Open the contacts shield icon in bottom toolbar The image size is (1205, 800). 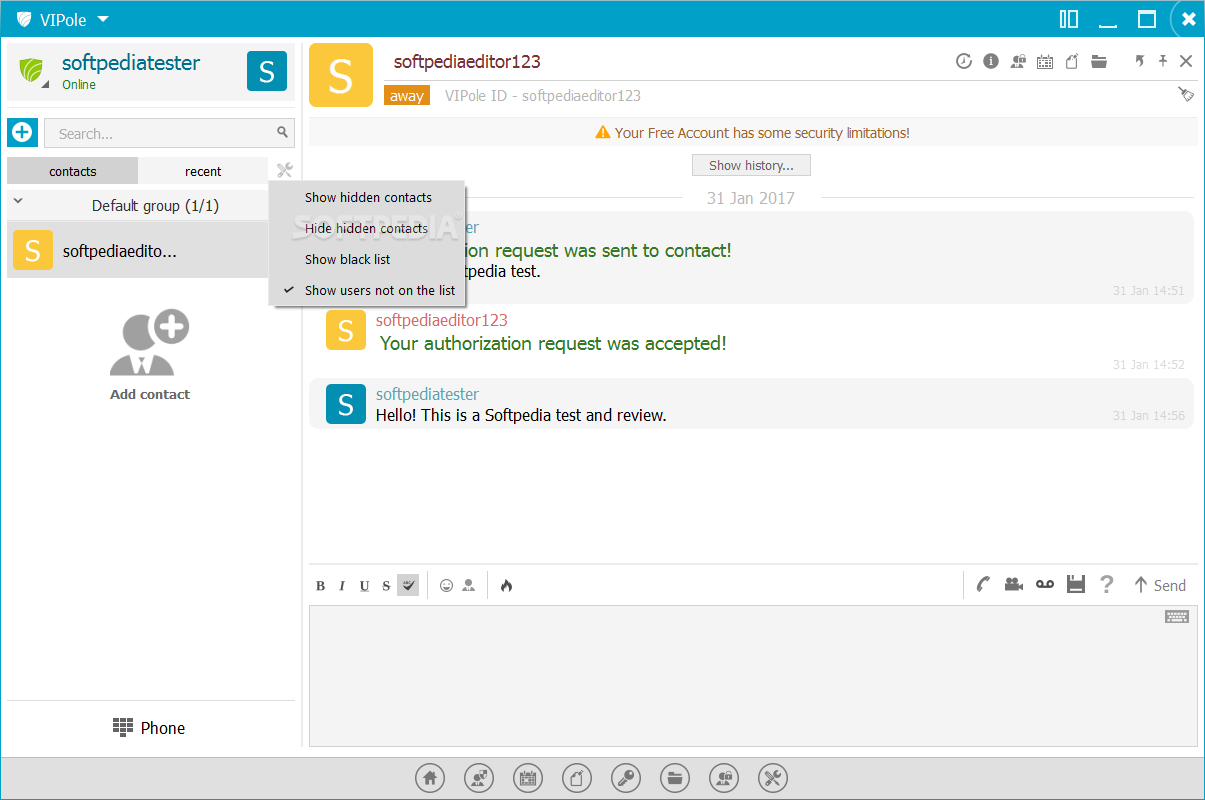point(479,777)
